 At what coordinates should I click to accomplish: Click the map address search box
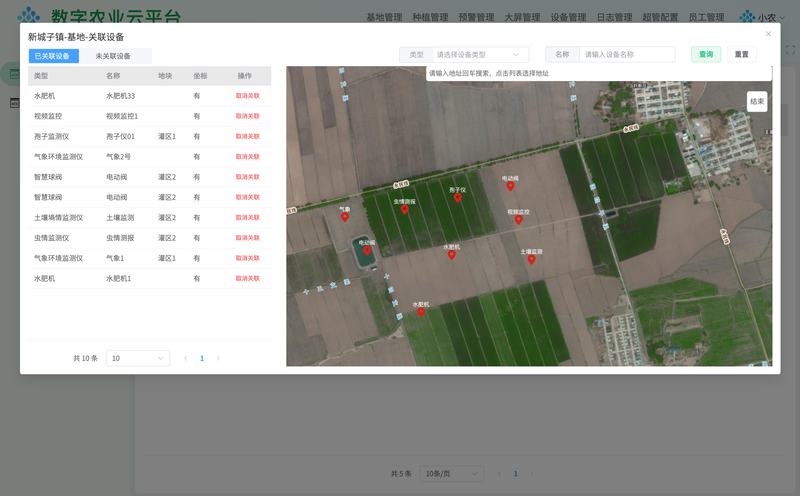[598, 73]
